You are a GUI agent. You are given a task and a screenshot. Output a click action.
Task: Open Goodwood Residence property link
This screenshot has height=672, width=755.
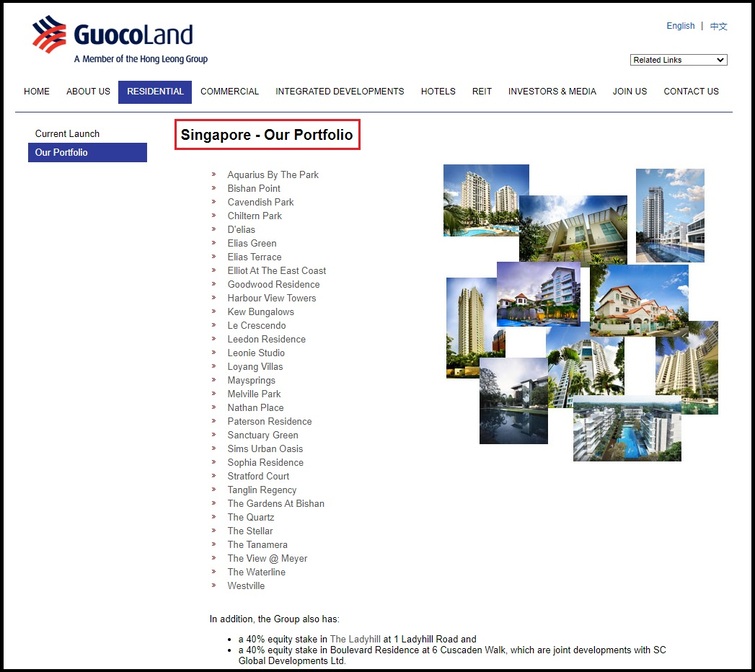(x=273, y=285)
